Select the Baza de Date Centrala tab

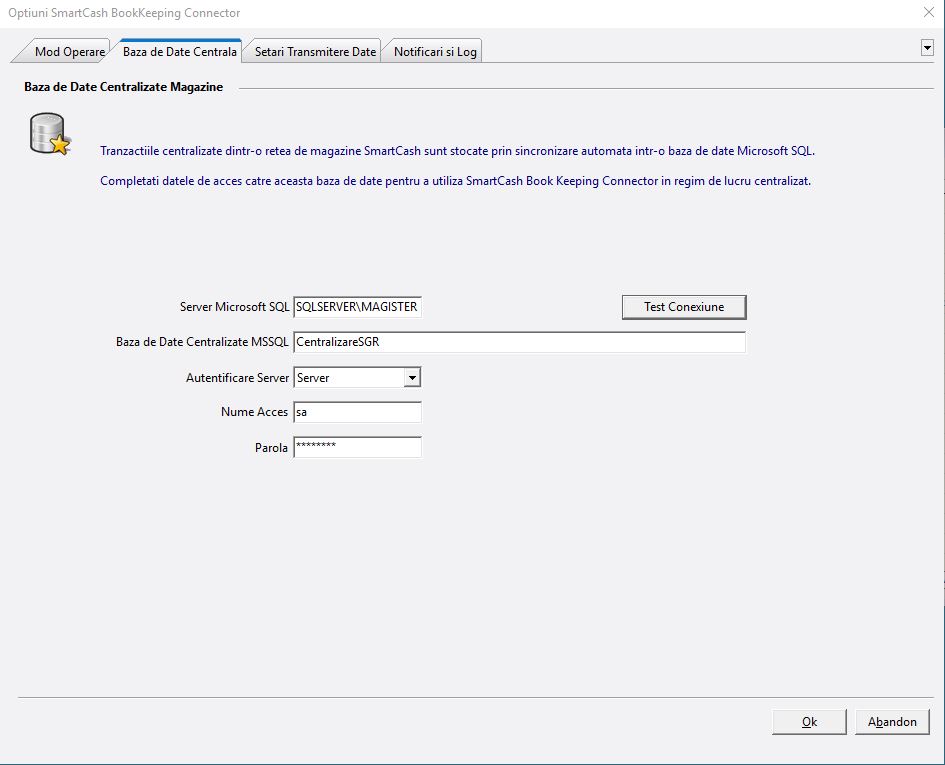click(180, 52)
